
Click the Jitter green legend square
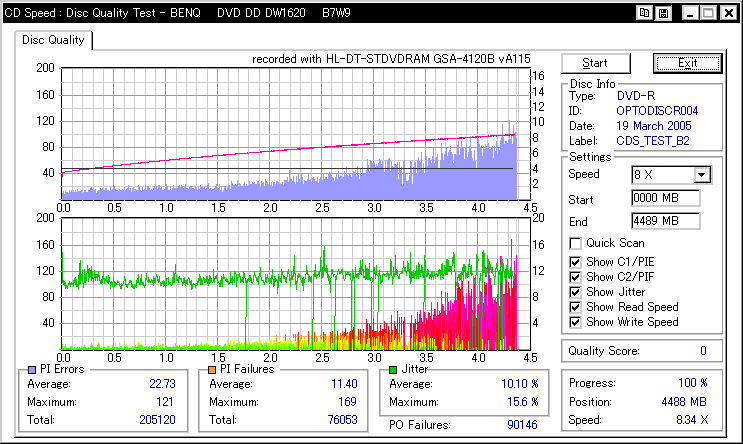pyautogui.click(x=391, y=370)
